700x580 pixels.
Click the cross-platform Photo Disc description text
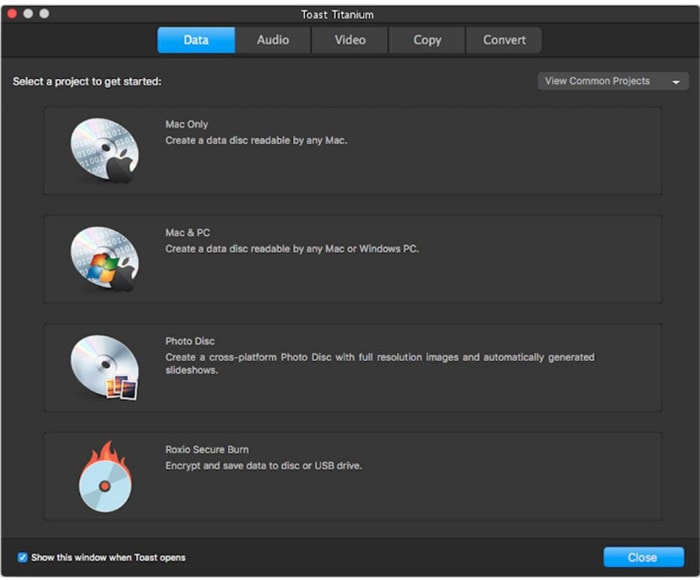tap(380, 363)
